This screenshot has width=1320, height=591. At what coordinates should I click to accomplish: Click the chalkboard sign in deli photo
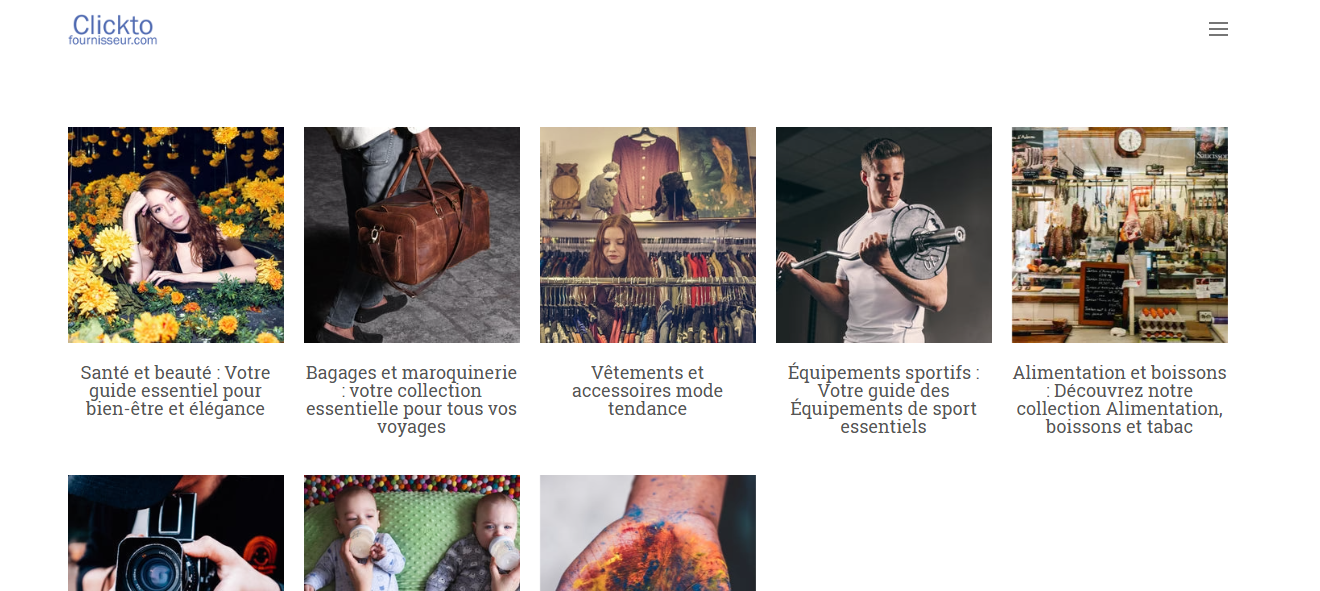click(x=1105, y=294)
